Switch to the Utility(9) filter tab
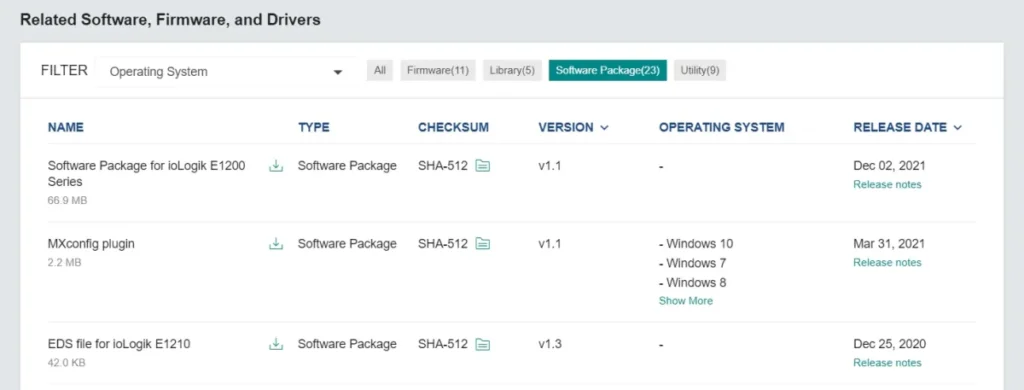1024x390 pixels. click(700, 71)
